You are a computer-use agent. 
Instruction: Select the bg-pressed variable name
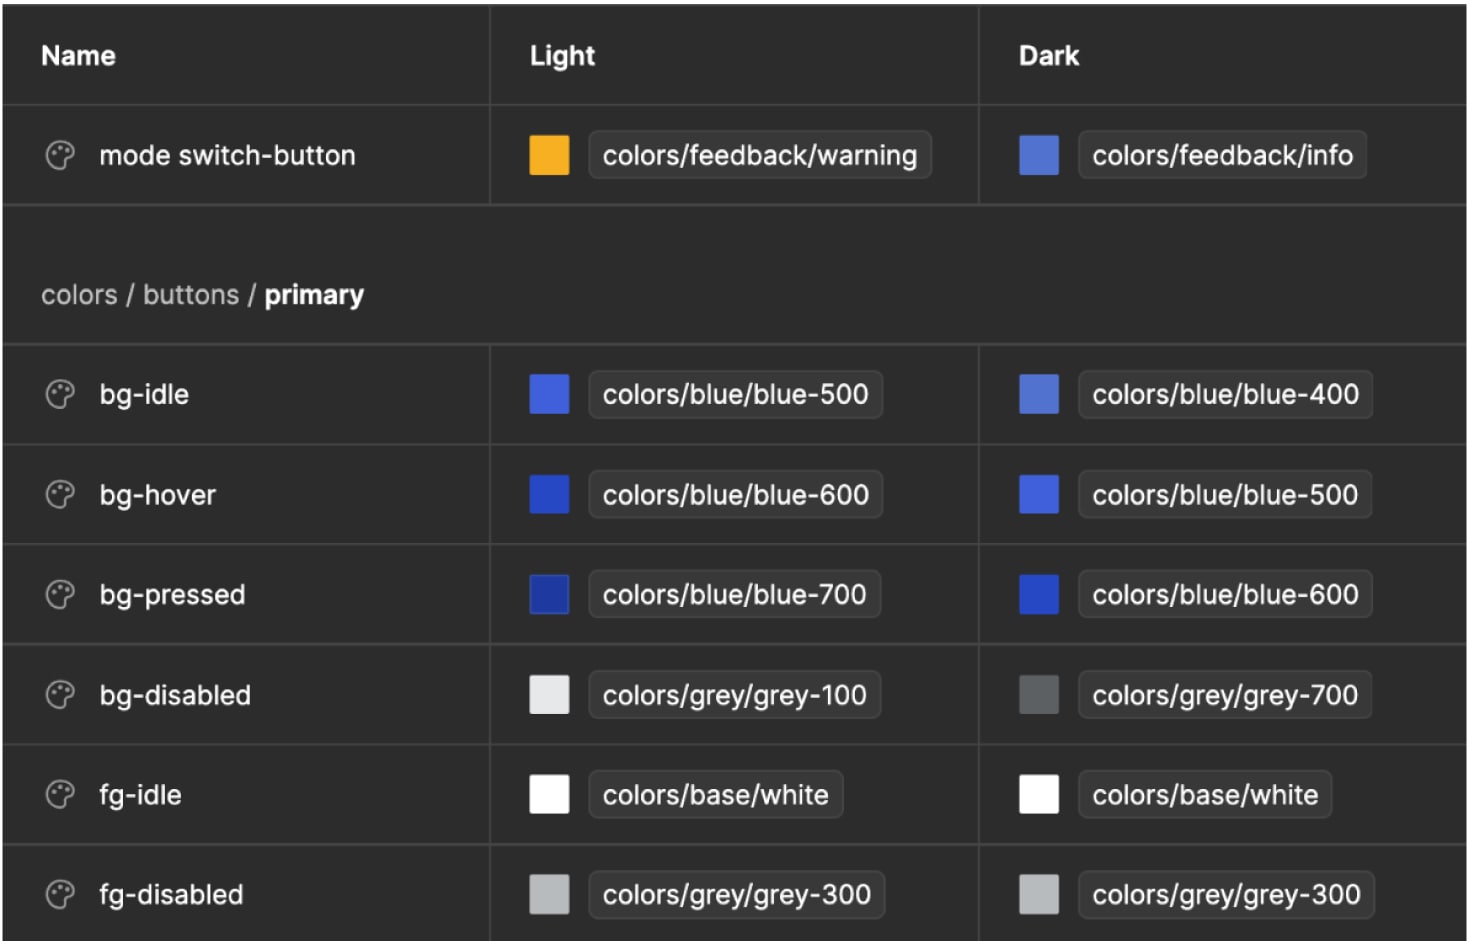(x=172, y=595)
